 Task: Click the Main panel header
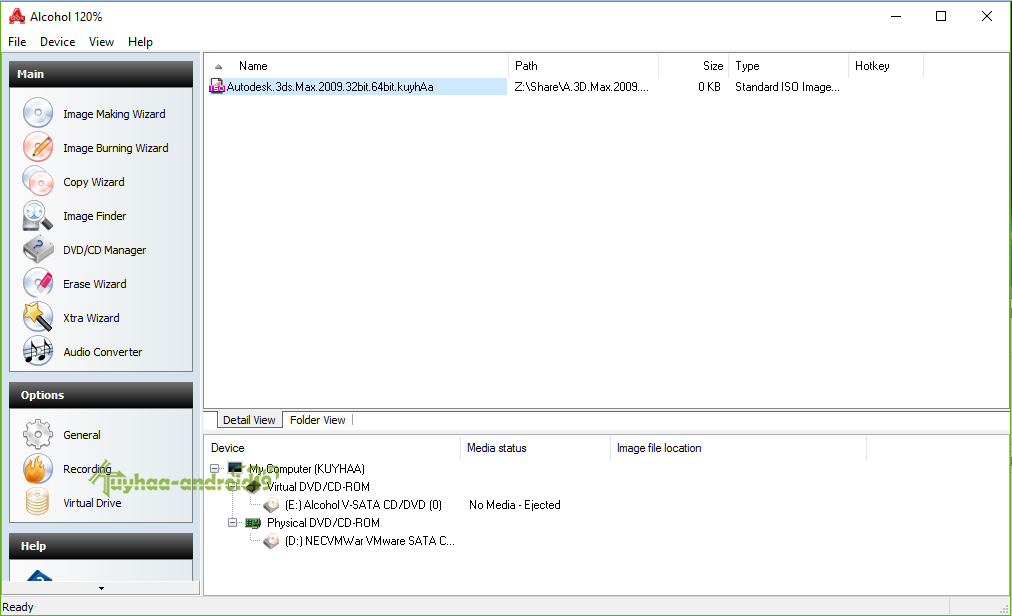point(101,74)
